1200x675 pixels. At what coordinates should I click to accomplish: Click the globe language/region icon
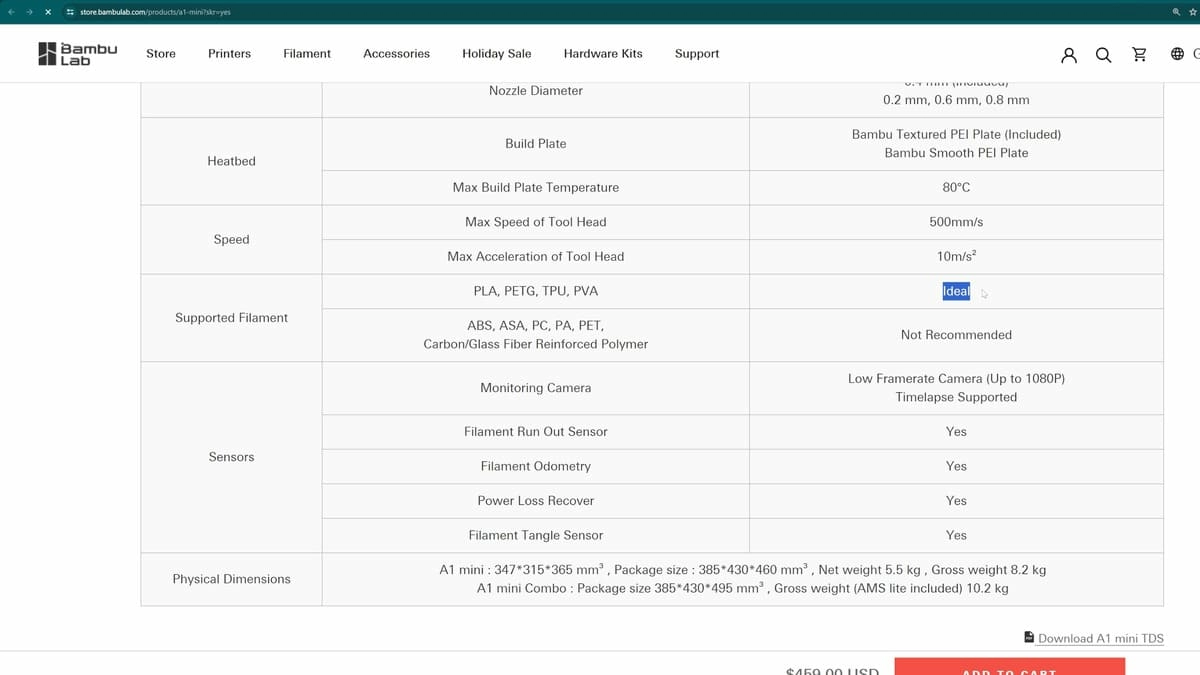[x=1177, y=55]
